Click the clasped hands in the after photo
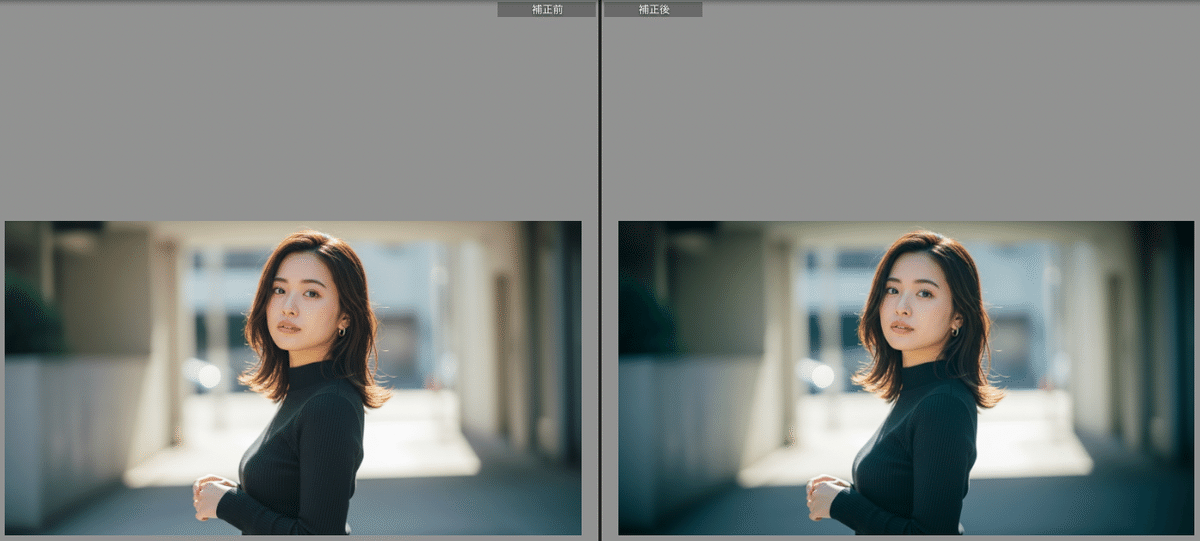This screenshot has height=541, width=1200. 825,495
